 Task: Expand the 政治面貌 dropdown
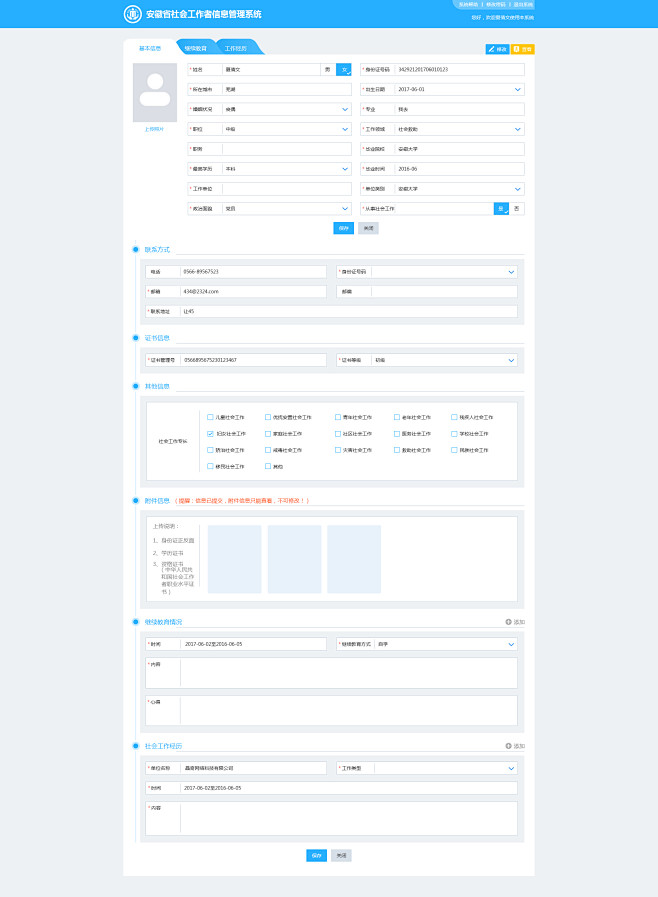coord(344,209)
